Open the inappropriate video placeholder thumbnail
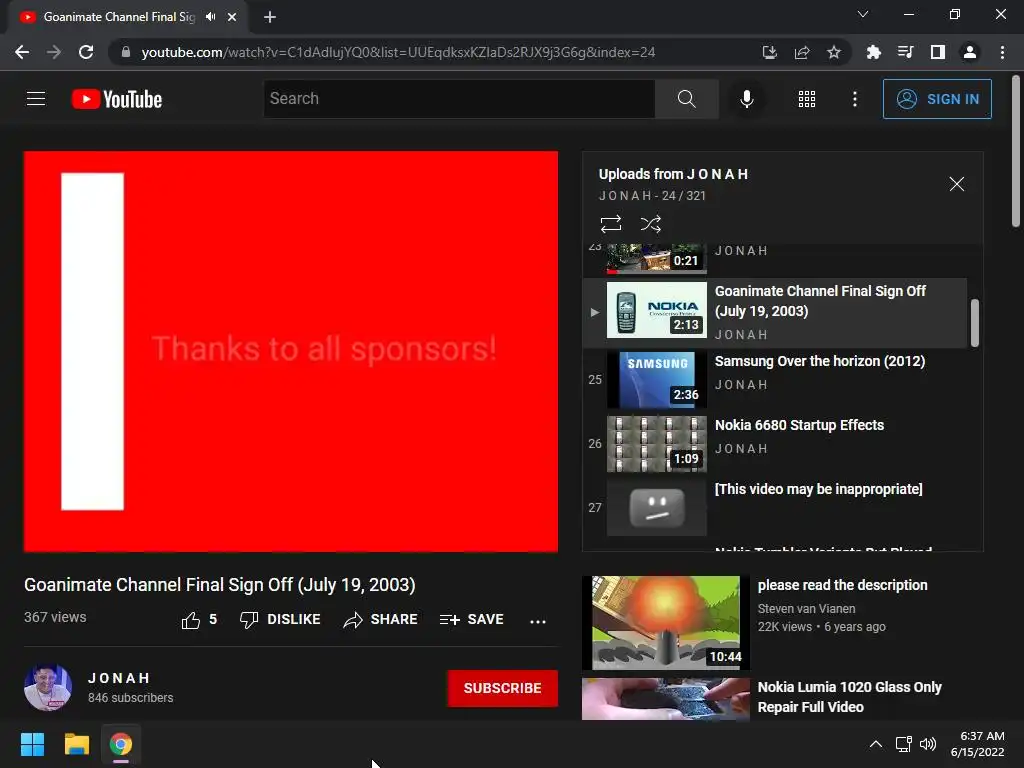 [x=656, y=507]
